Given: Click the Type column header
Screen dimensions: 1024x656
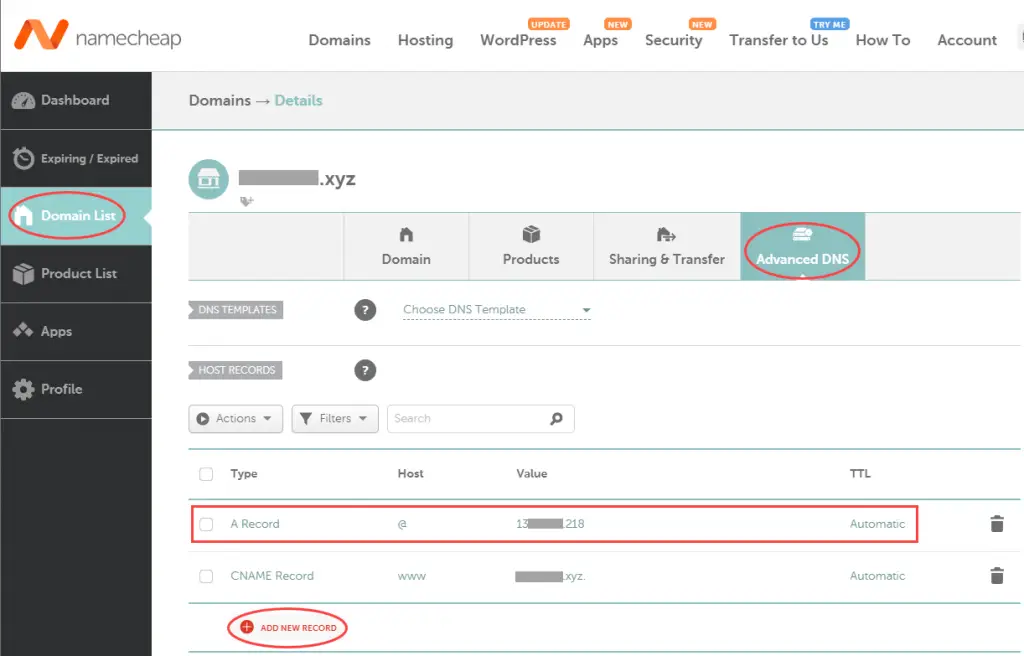Looking at the screenshot, I should [244, 474].
